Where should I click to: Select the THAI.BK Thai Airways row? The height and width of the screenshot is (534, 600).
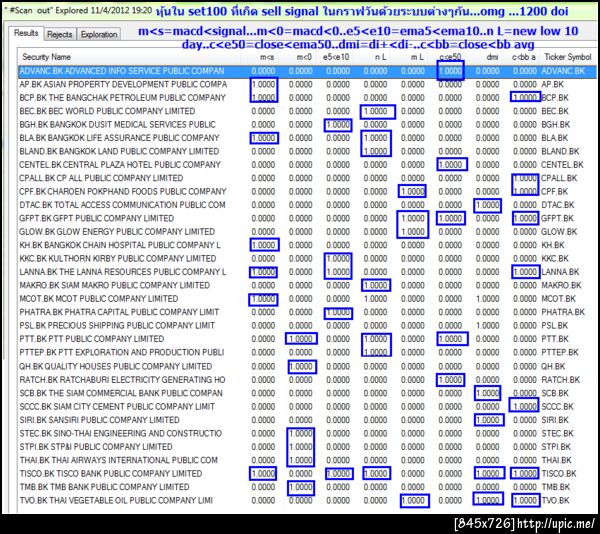pos(307,460)
